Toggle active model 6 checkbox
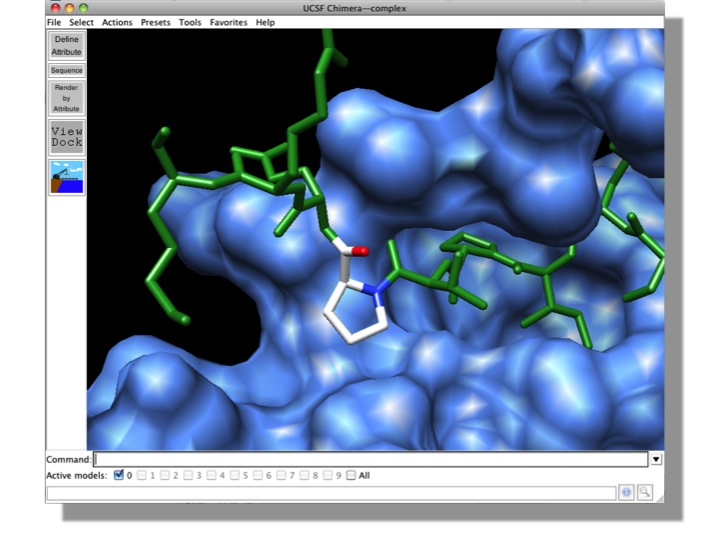 click(x=258, y=475)
